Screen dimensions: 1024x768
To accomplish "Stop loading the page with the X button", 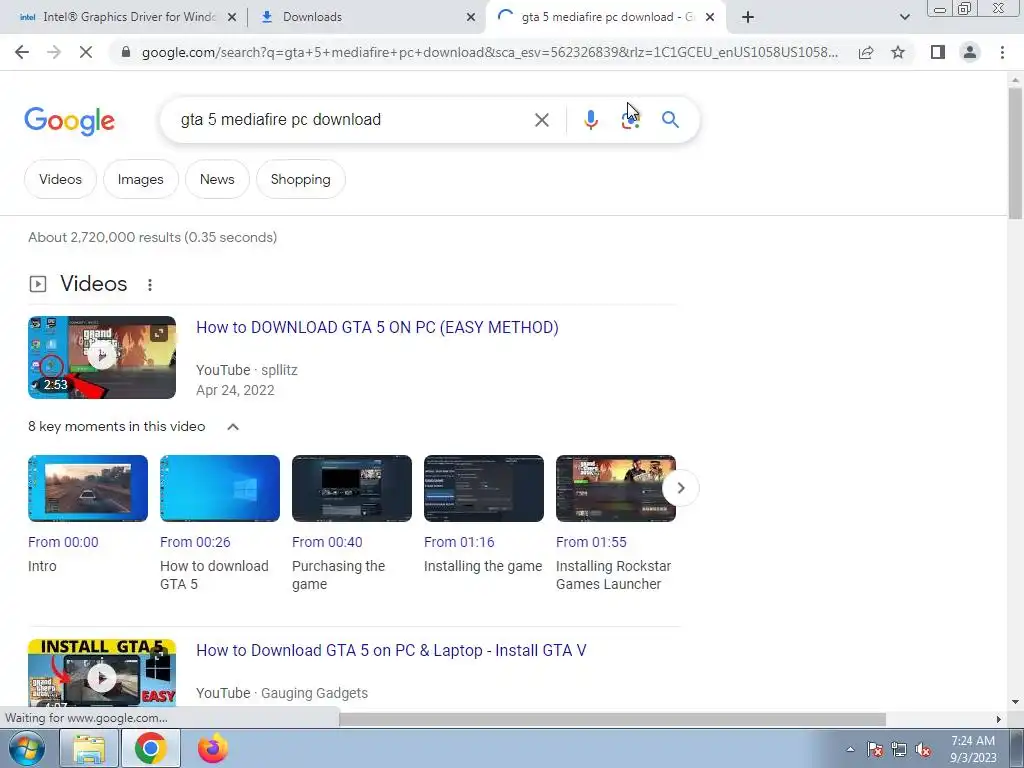I will [x=86, y=52].
